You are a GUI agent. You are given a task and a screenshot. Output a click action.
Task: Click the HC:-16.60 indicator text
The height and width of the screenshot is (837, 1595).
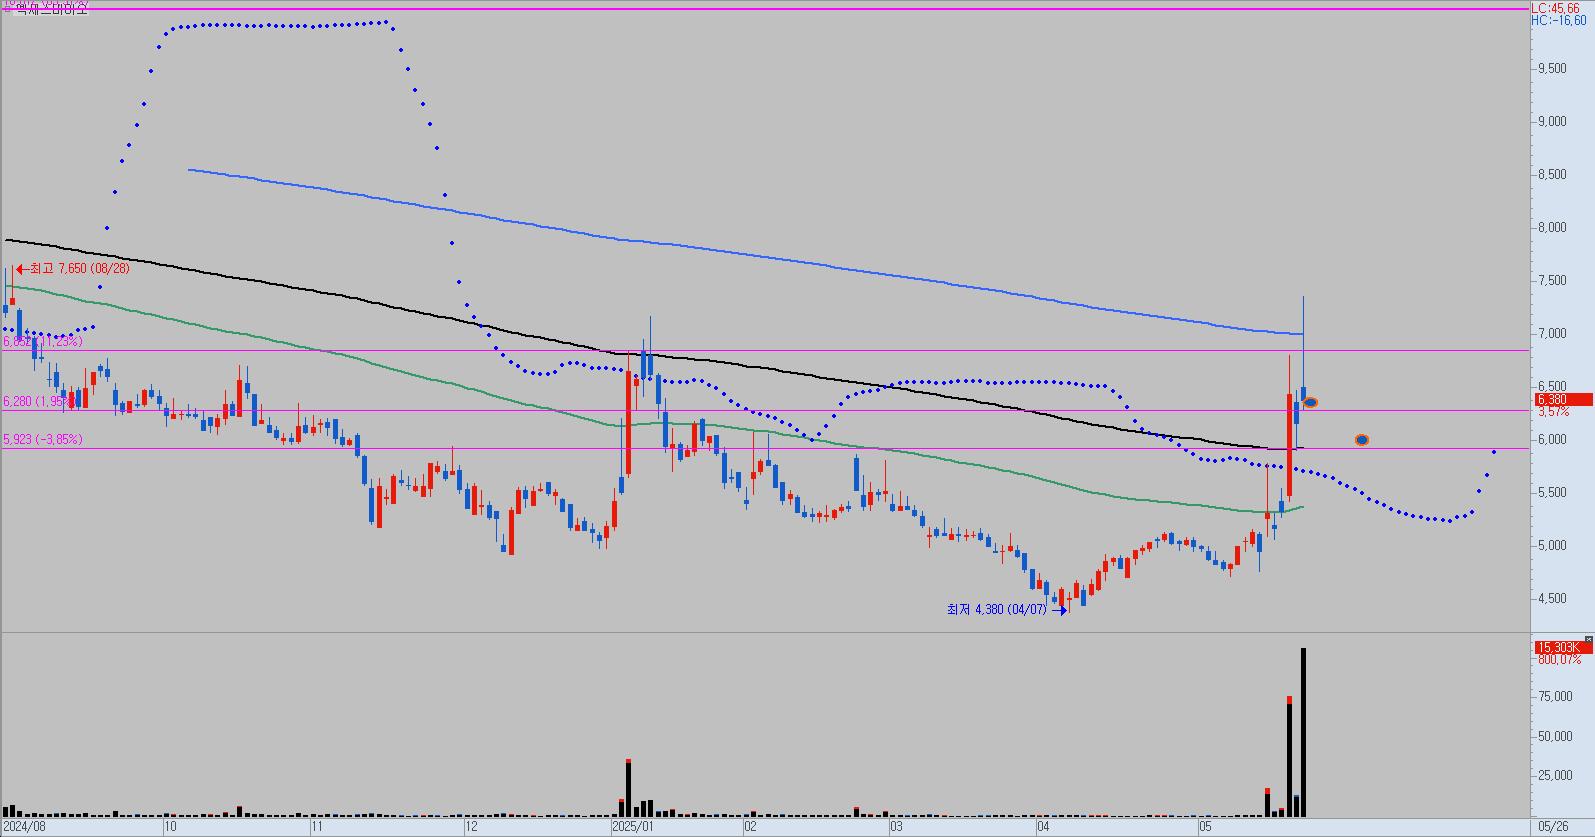(x=1558, y=20)
